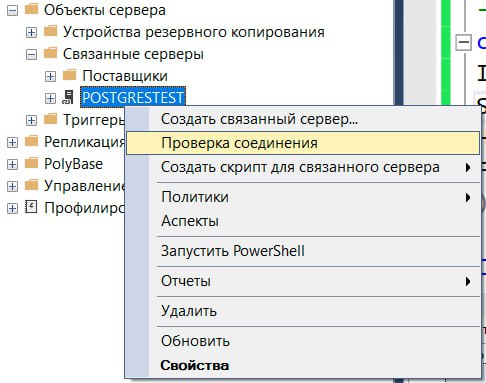Viewport: 486px width, 383px height.
Task: Select the PolyBase tree label
Action: (x=73, y=164)
